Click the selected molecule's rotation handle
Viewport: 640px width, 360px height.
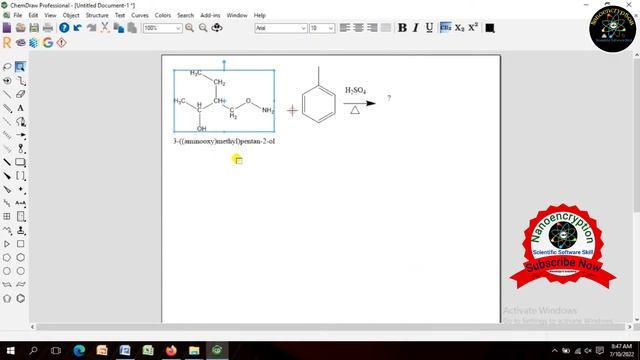224,62
